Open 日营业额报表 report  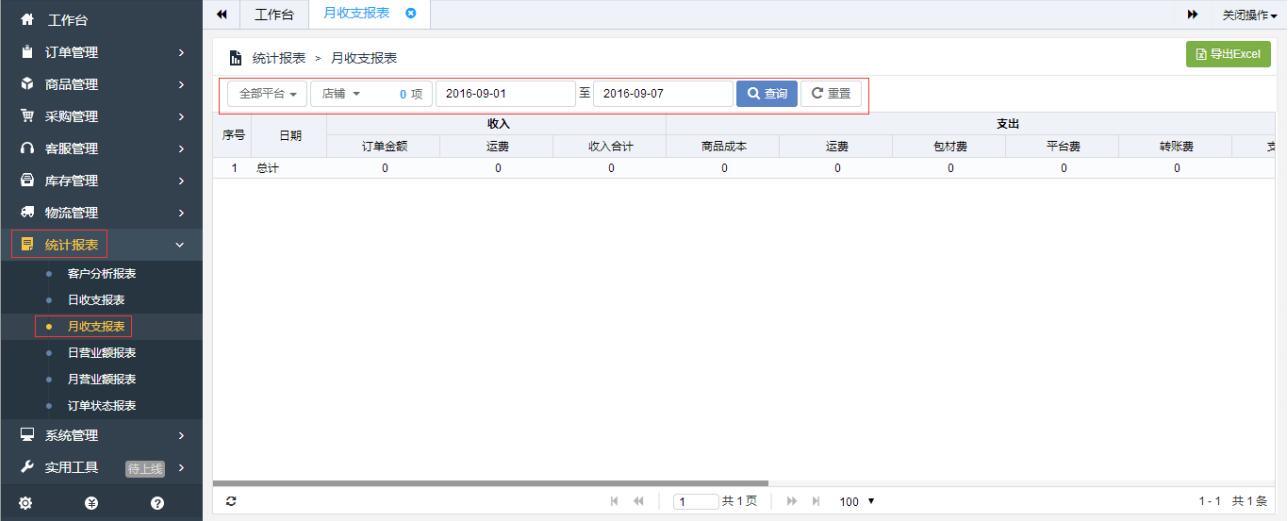pos(101,353)
